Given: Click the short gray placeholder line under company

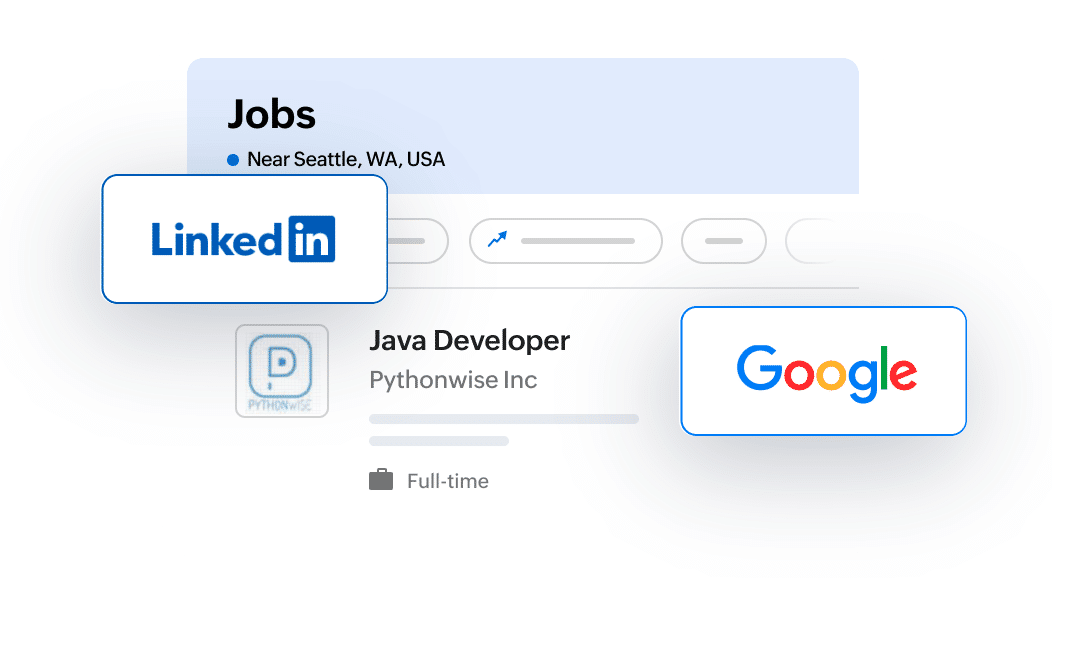Looking at the screenshot, I should tap(438, 441).
